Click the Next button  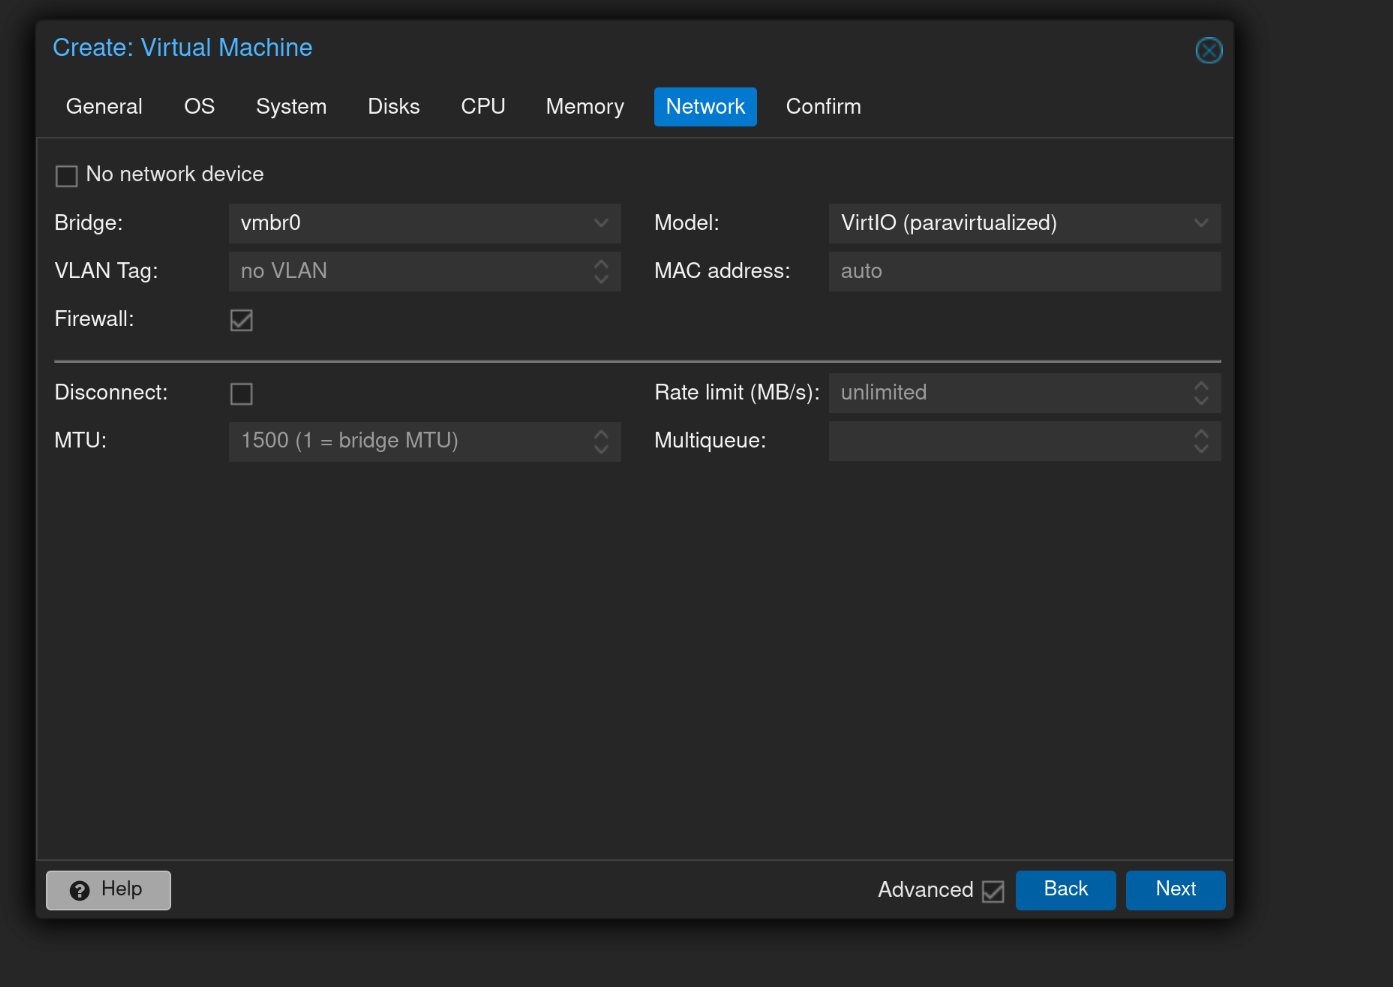(x=1176, y=890)
